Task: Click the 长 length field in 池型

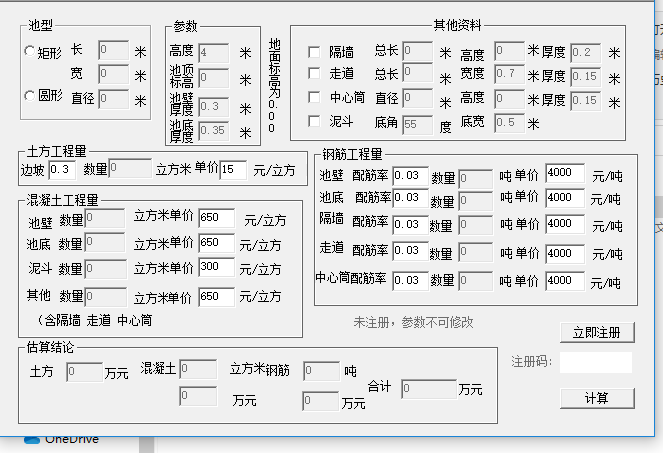Action: click(x=113, y=50)
